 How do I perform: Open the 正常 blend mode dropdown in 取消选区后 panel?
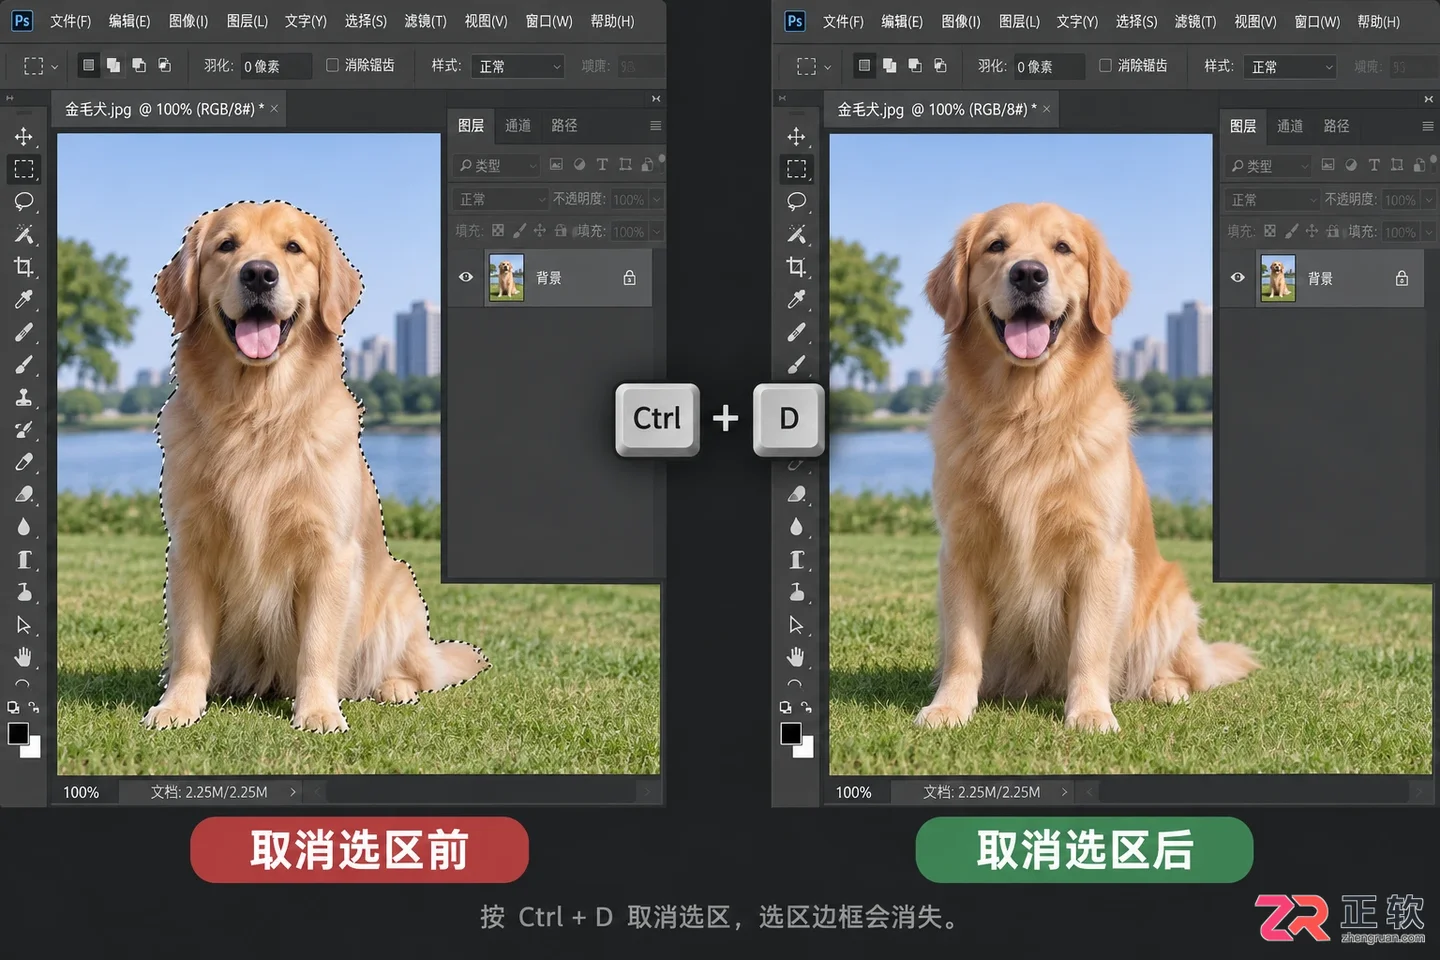click(1274, 200)
